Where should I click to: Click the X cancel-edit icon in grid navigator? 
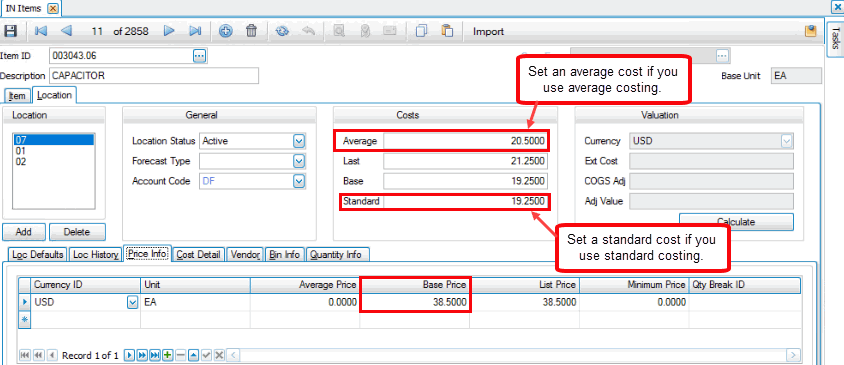pyautogui.click(x=219, y=355)
